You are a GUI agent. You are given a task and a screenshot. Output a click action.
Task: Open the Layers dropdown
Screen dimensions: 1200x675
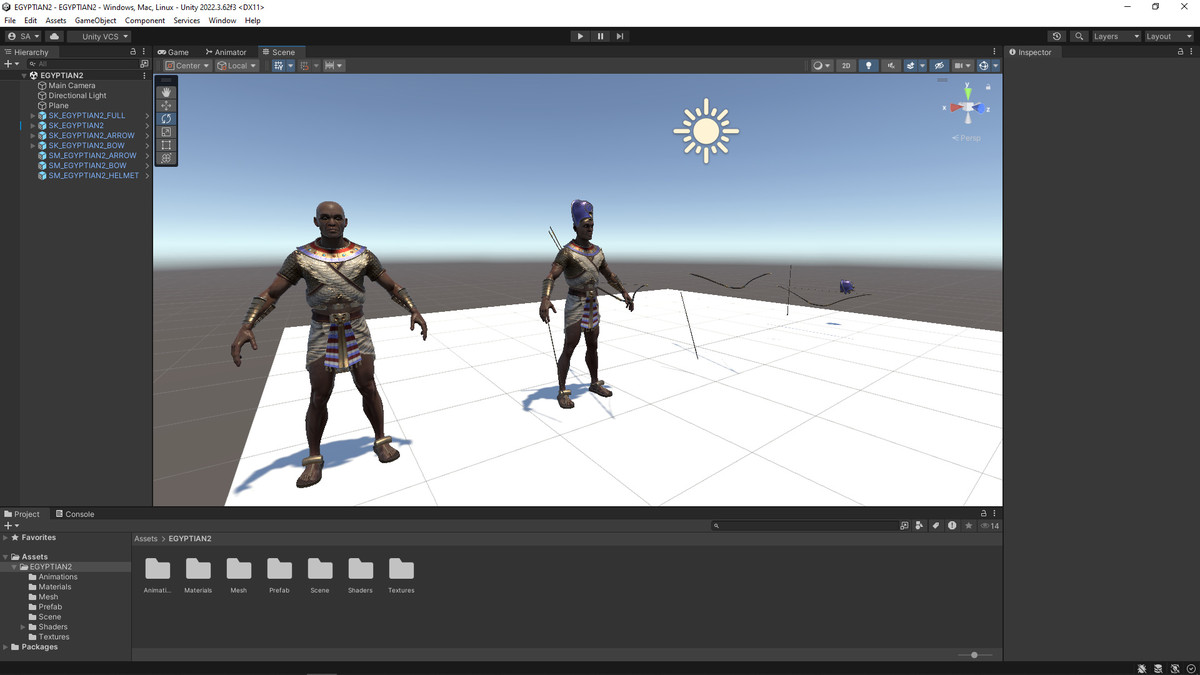(x=1115, y=36)
